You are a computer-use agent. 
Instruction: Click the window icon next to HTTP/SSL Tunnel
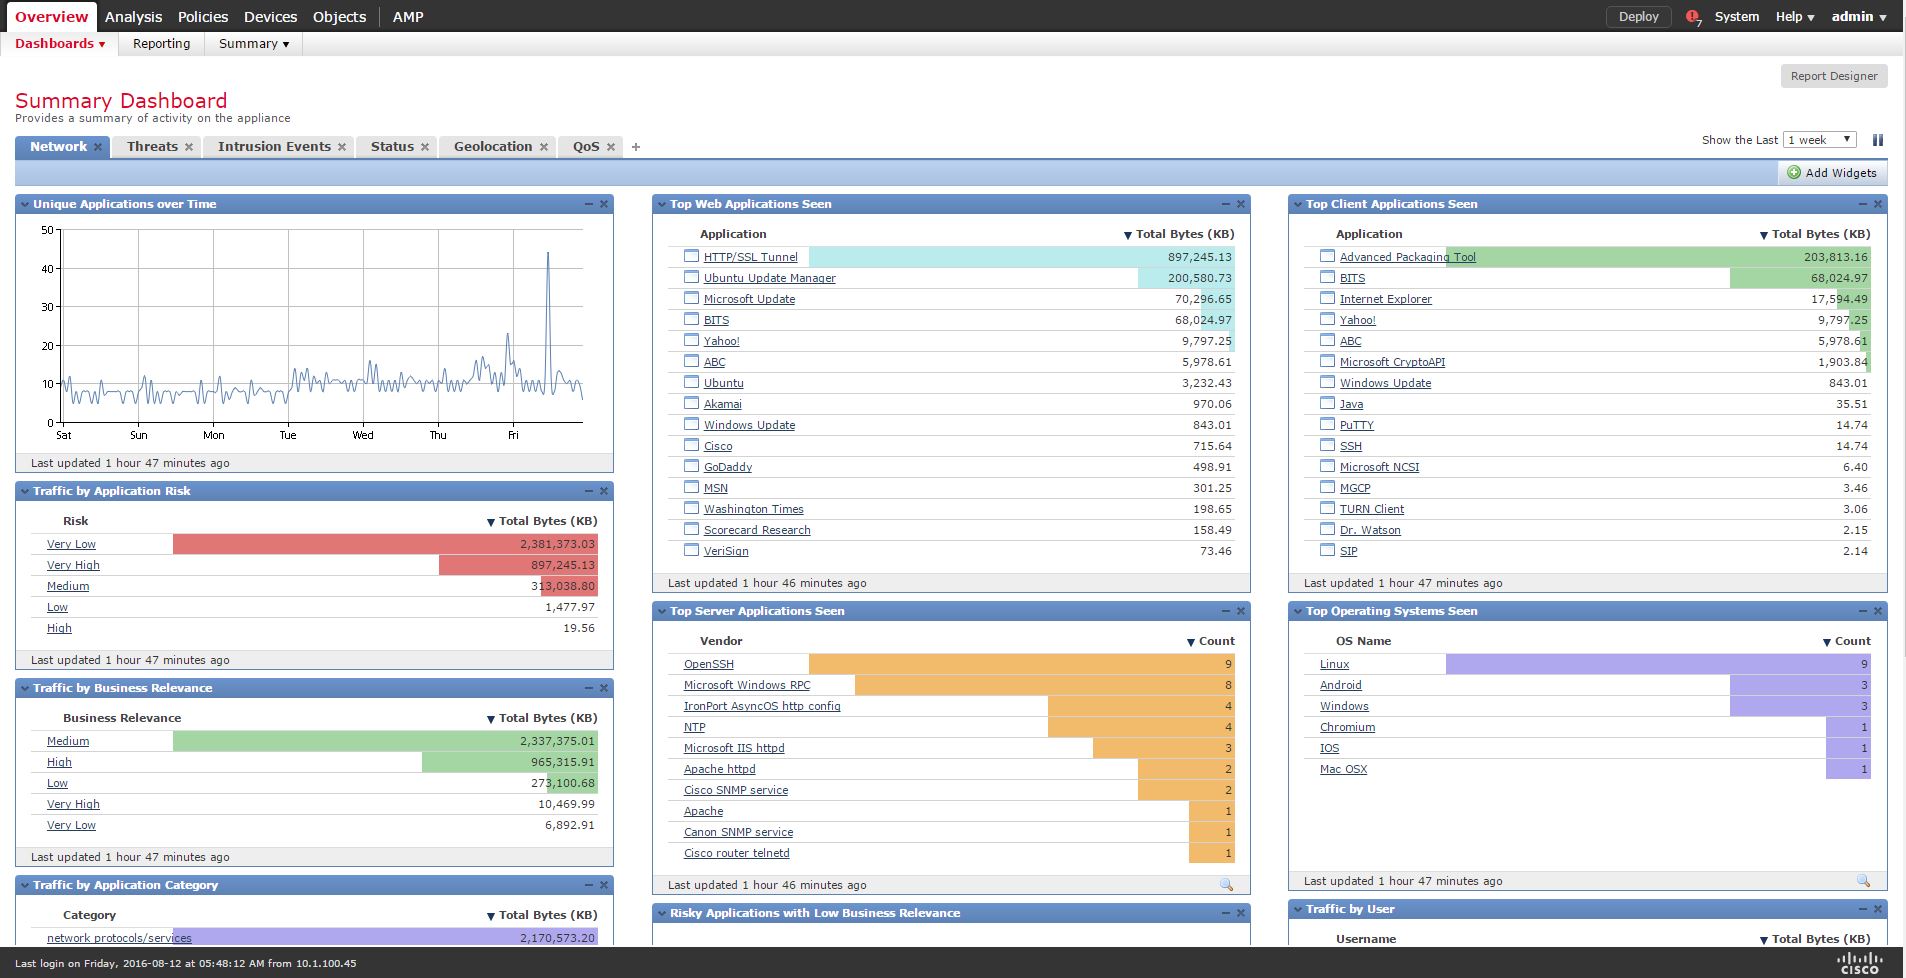691,256
